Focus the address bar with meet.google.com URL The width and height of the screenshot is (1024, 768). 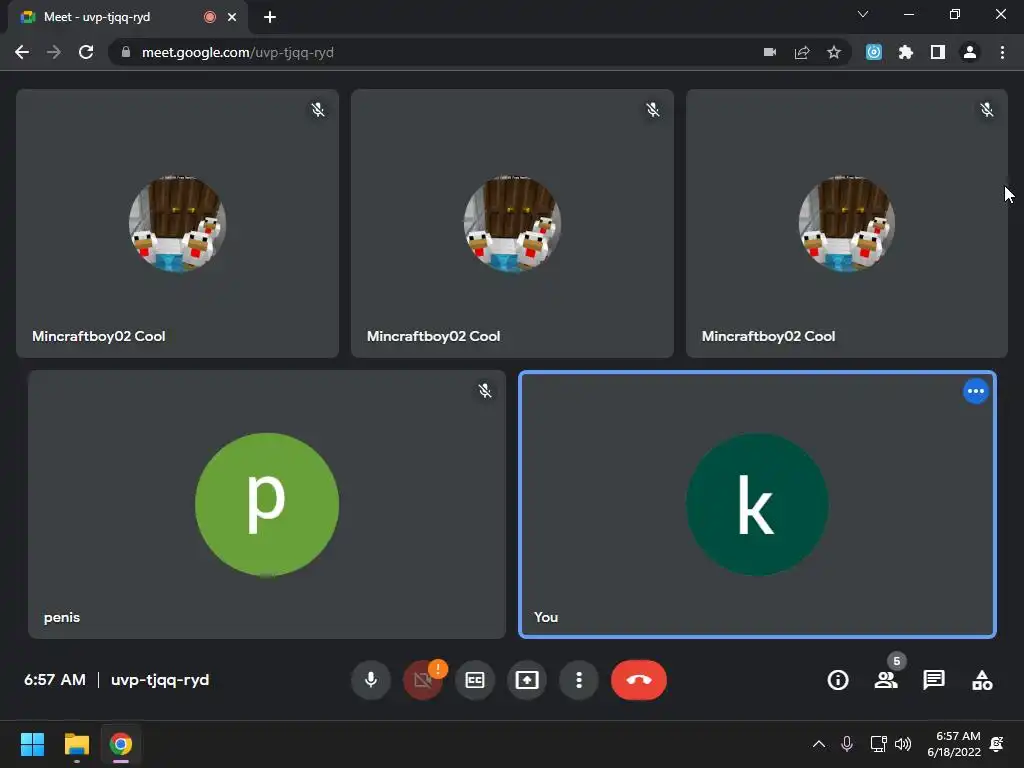point(480,52)
